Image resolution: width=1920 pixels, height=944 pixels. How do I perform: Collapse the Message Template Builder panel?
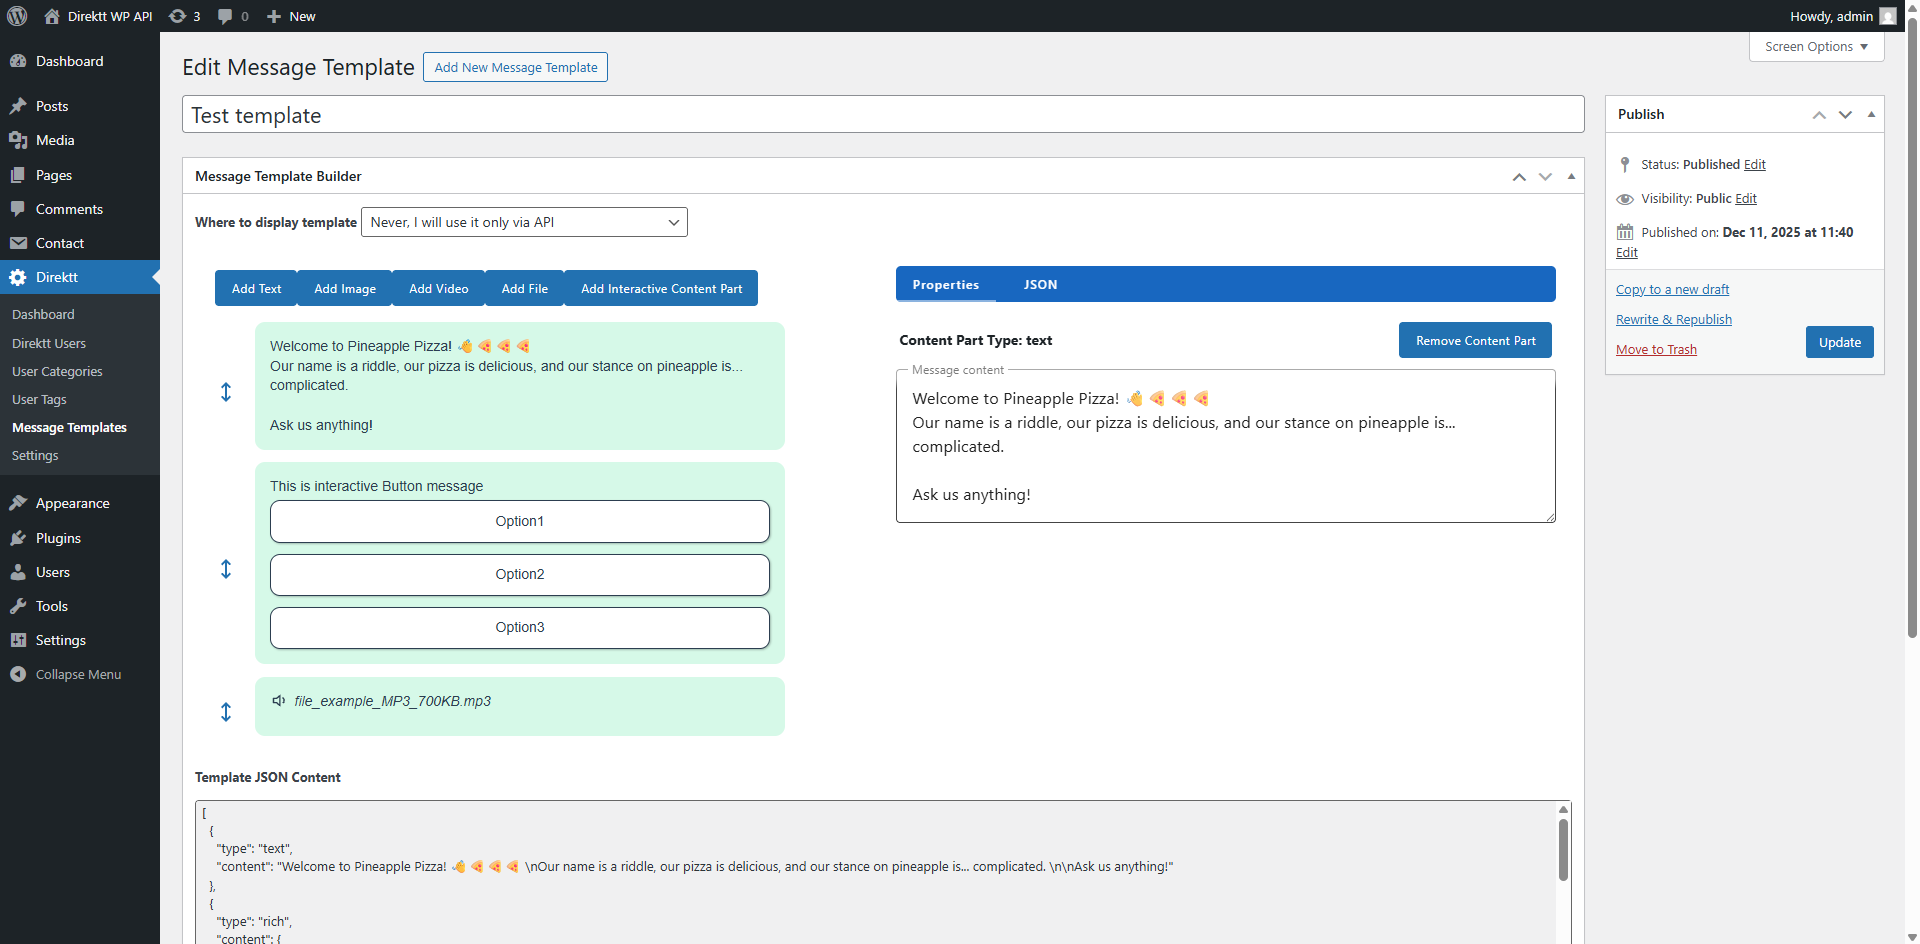tap(1570, 176)
